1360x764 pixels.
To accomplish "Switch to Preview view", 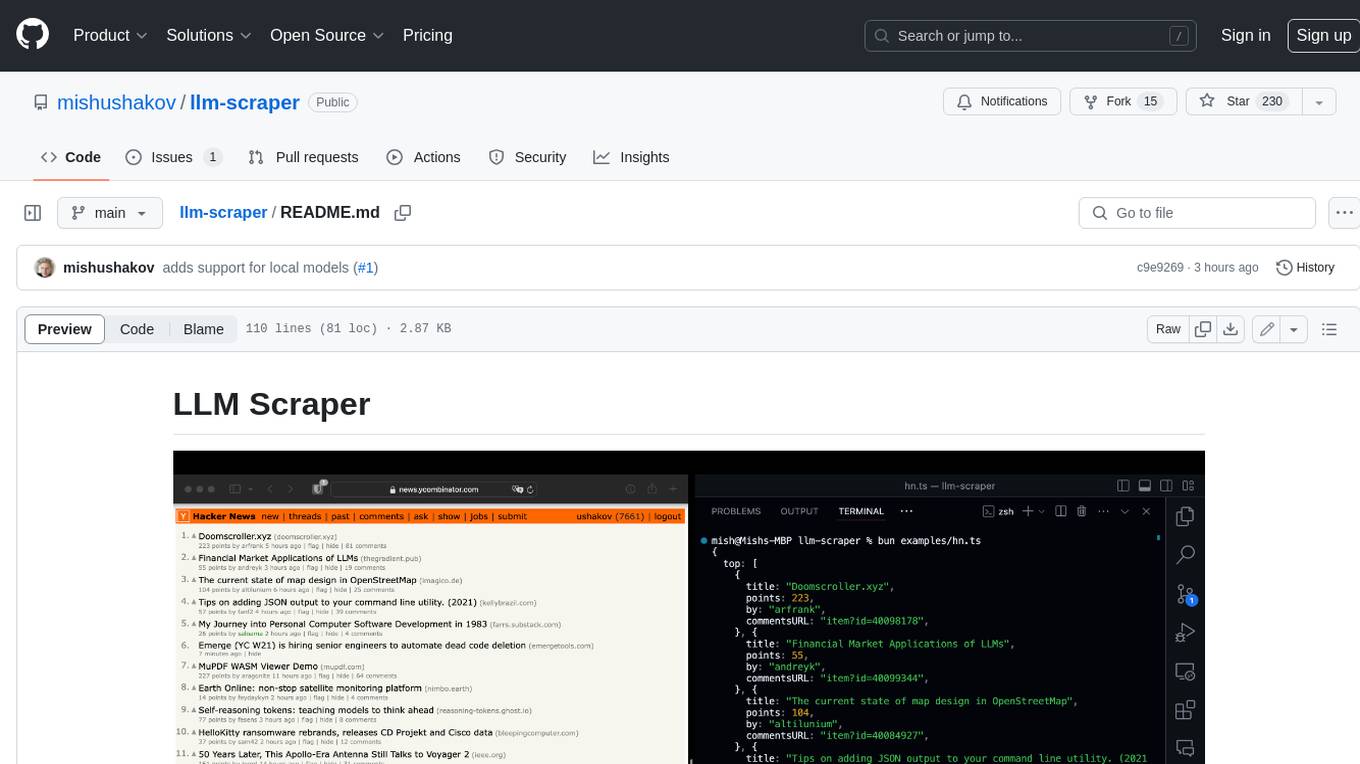I will tap(65, 329).
